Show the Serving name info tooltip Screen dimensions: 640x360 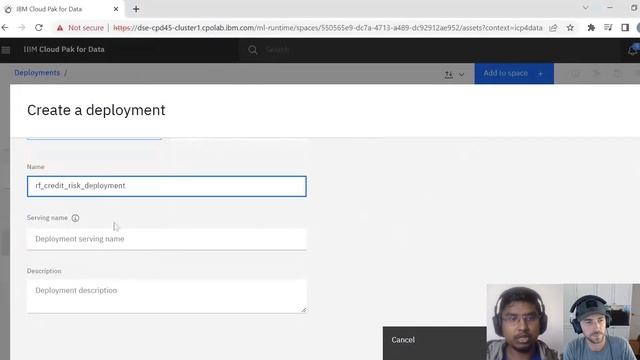(76, 218)
